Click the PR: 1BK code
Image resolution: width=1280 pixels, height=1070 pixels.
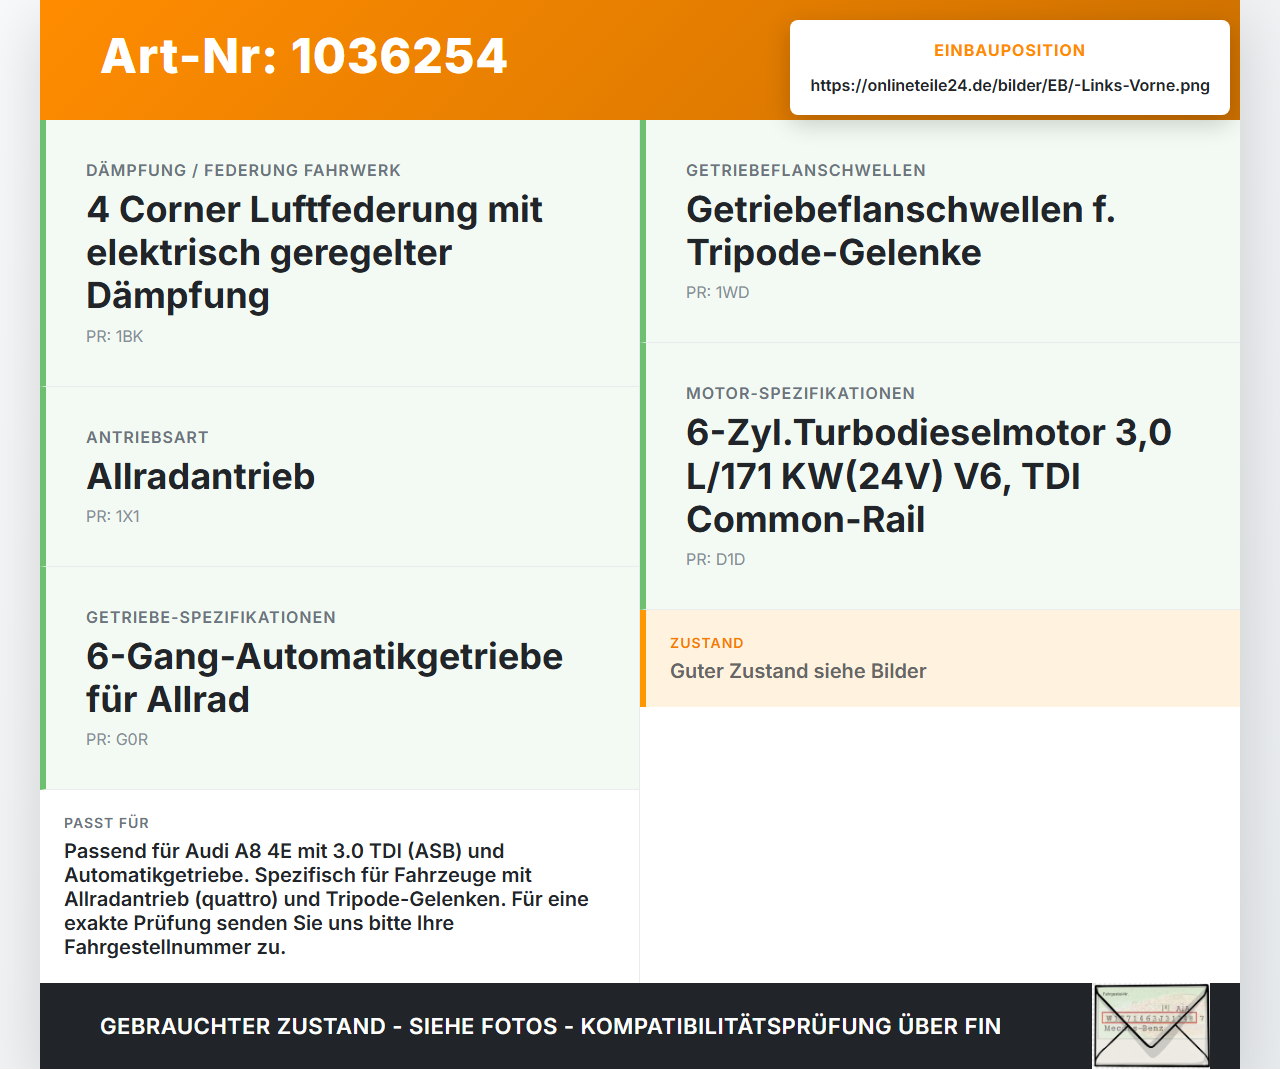[x=114, y=336]
